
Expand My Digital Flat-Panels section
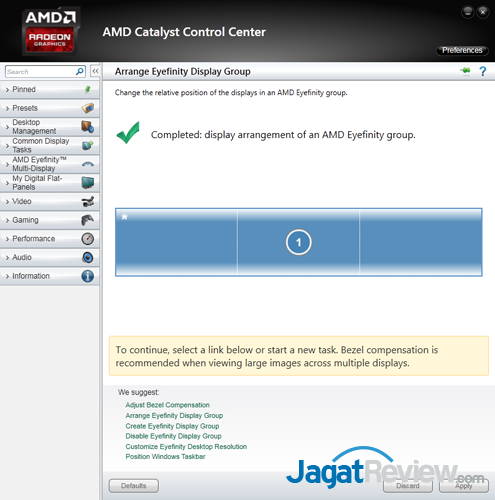point(50,183)
